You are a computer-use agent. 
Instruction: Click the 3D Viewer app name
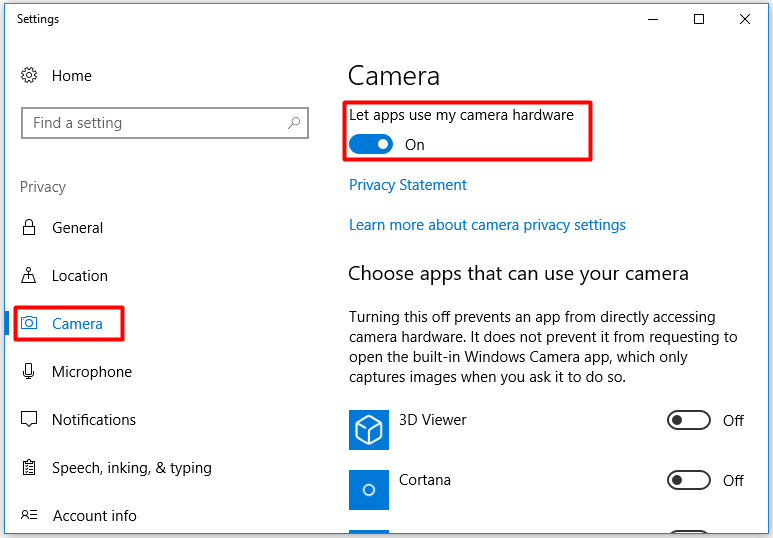coord(432,420)
